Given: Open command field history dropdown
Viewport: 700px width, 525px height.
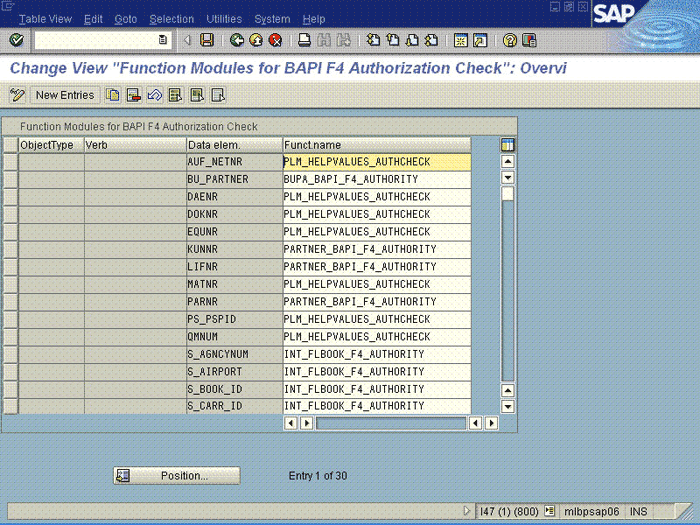Looking at the screenshot, I should [x=162, y=40].
